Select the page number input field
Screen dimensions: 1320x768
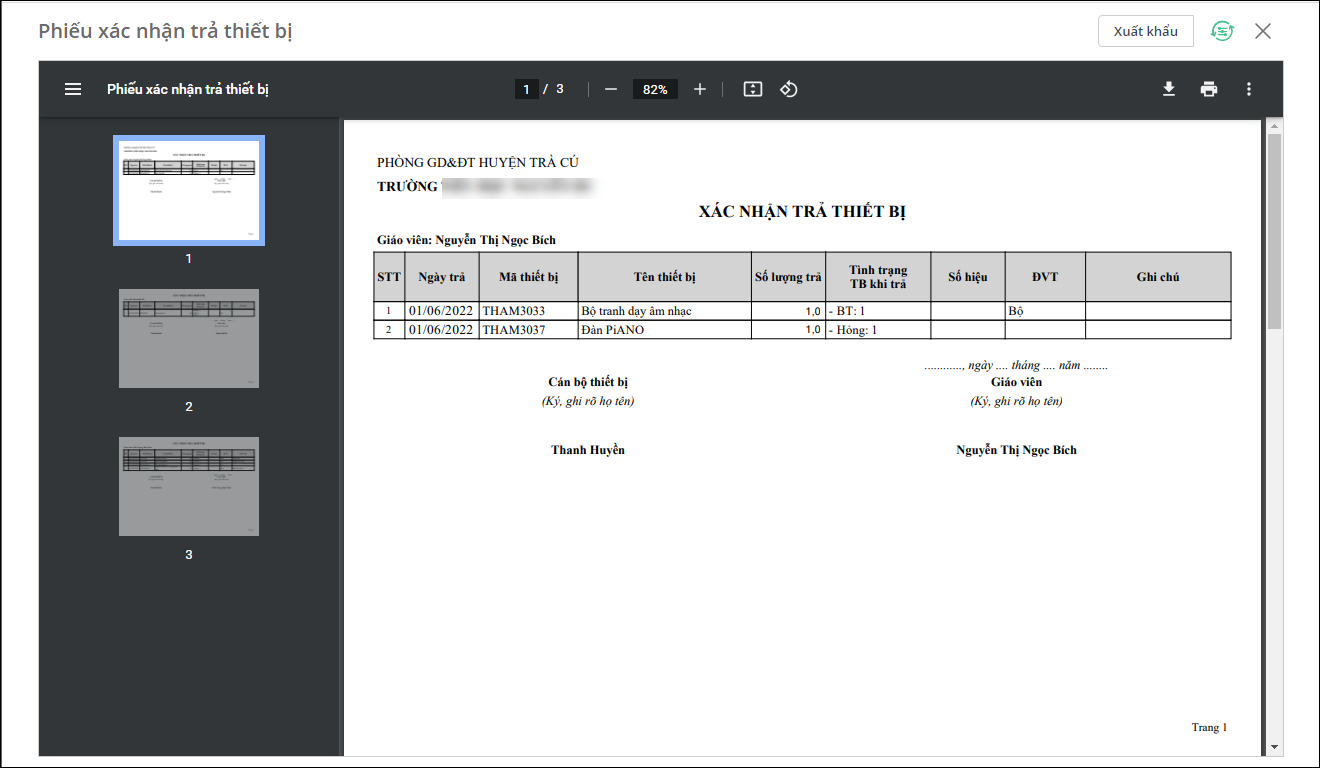pos(527,89)
